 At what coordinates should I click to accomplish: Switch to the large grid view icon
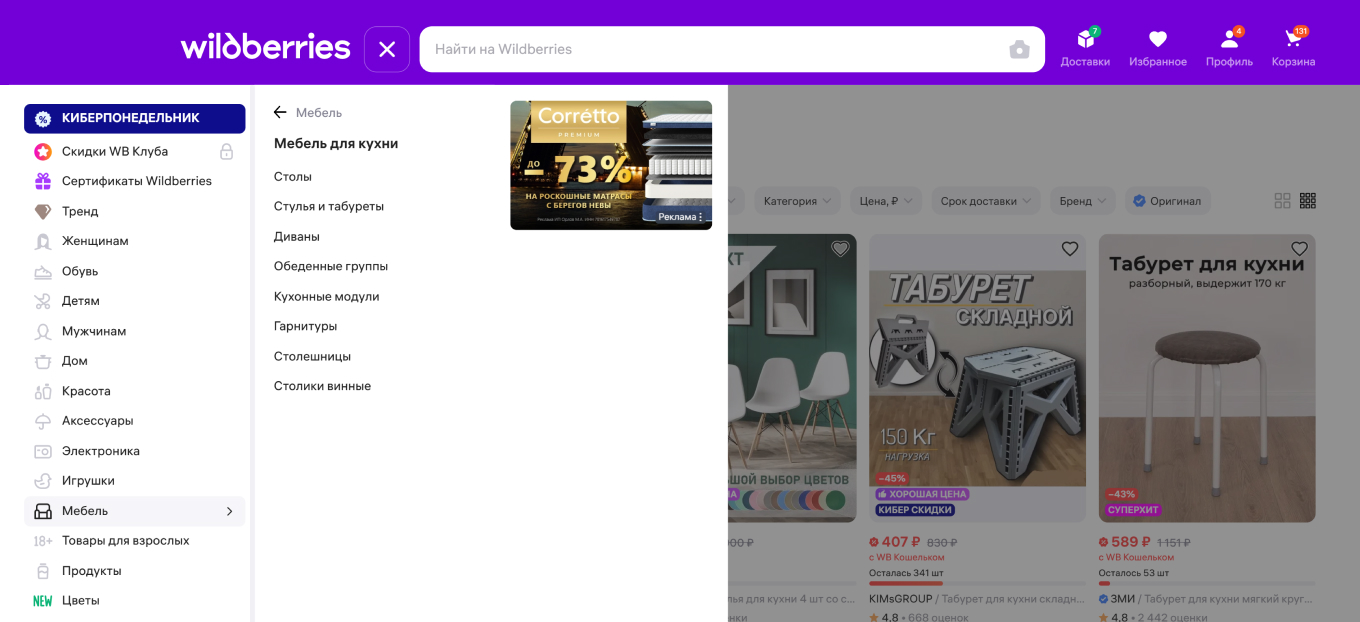(1282, 201)
